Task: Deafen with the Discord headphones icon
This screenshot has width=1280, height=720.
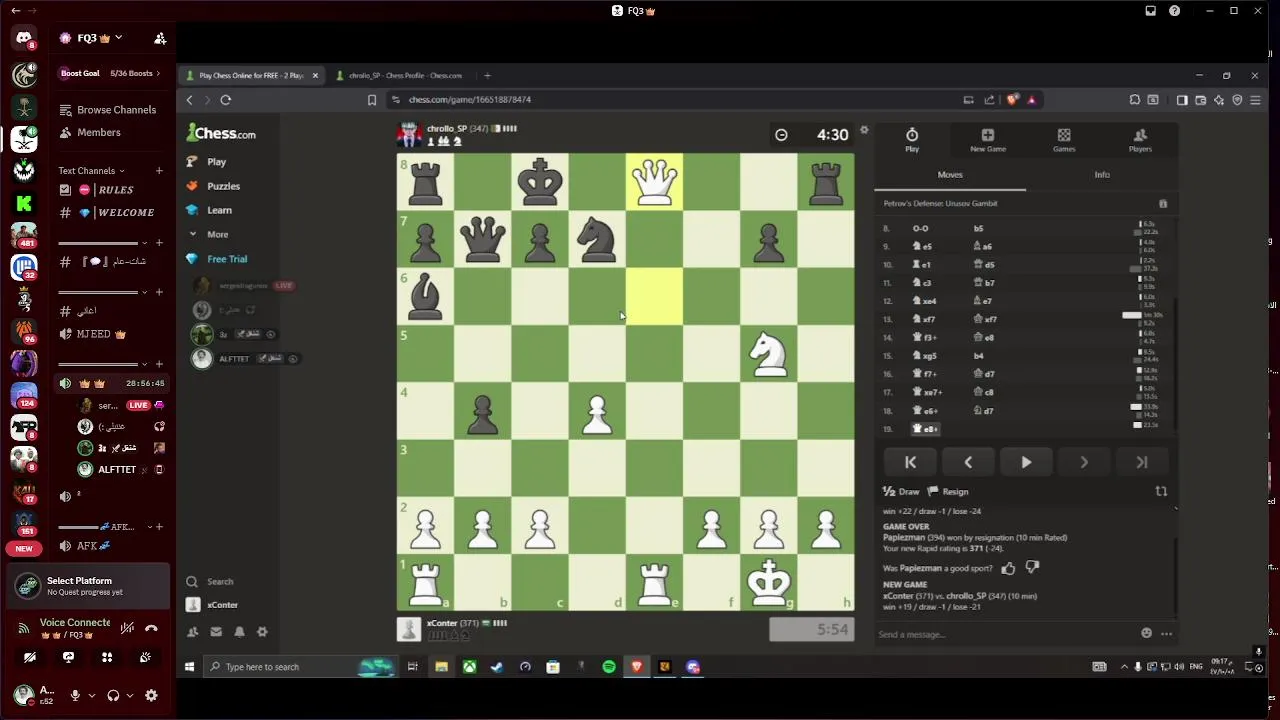Action: pyautogui.click(x=113, y=695)
